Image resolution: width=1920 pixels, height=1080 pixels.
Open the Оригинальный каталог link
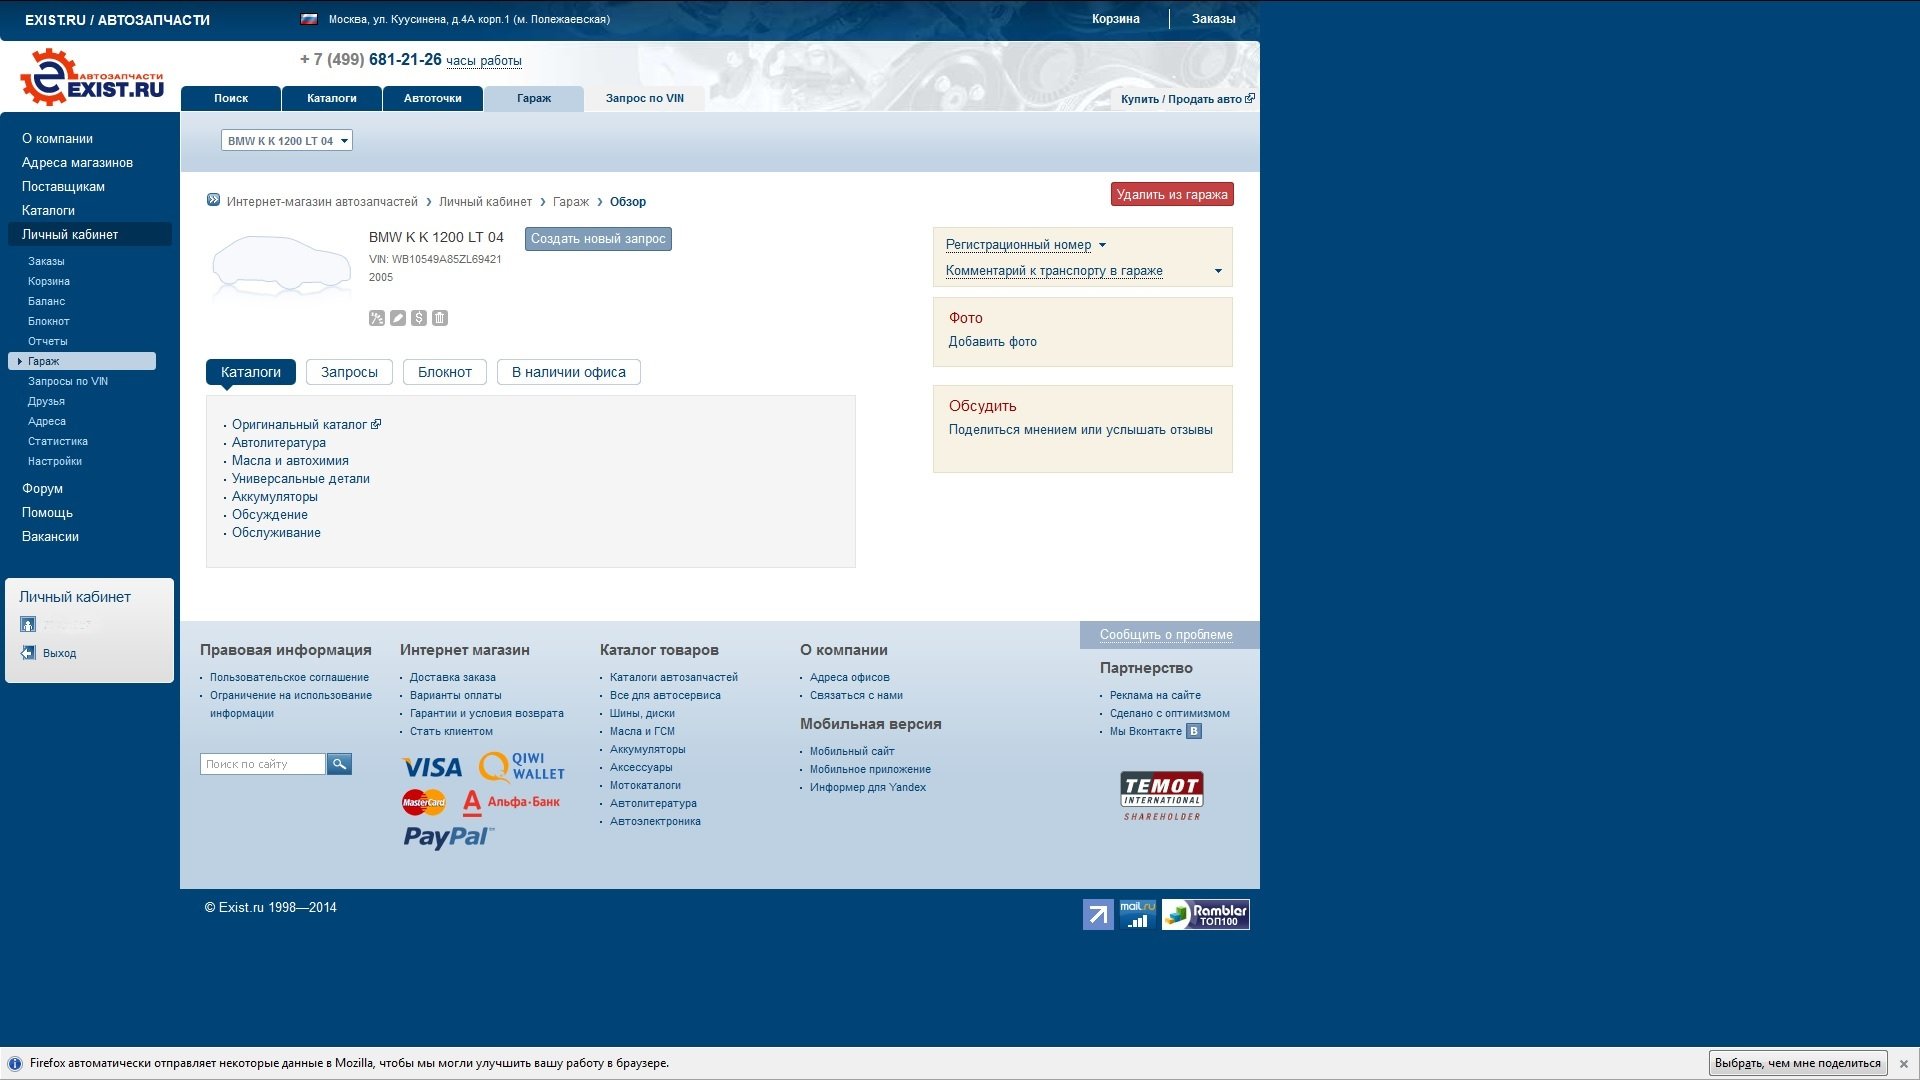click(x=299, y=425)
